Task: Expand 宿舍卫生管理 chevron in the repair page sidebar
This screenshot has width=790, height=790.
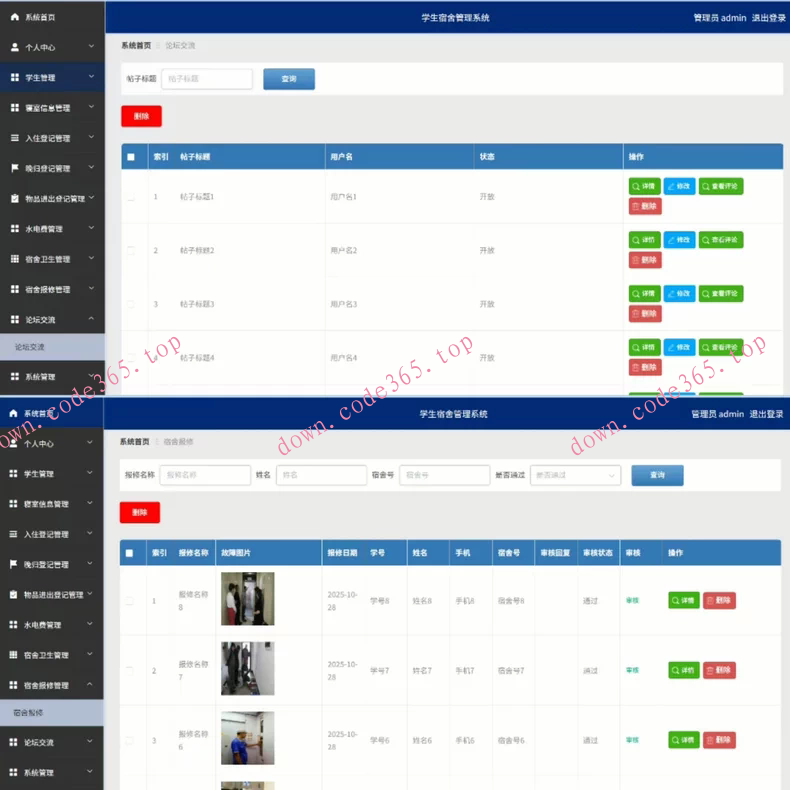Action: coord(90,654)
